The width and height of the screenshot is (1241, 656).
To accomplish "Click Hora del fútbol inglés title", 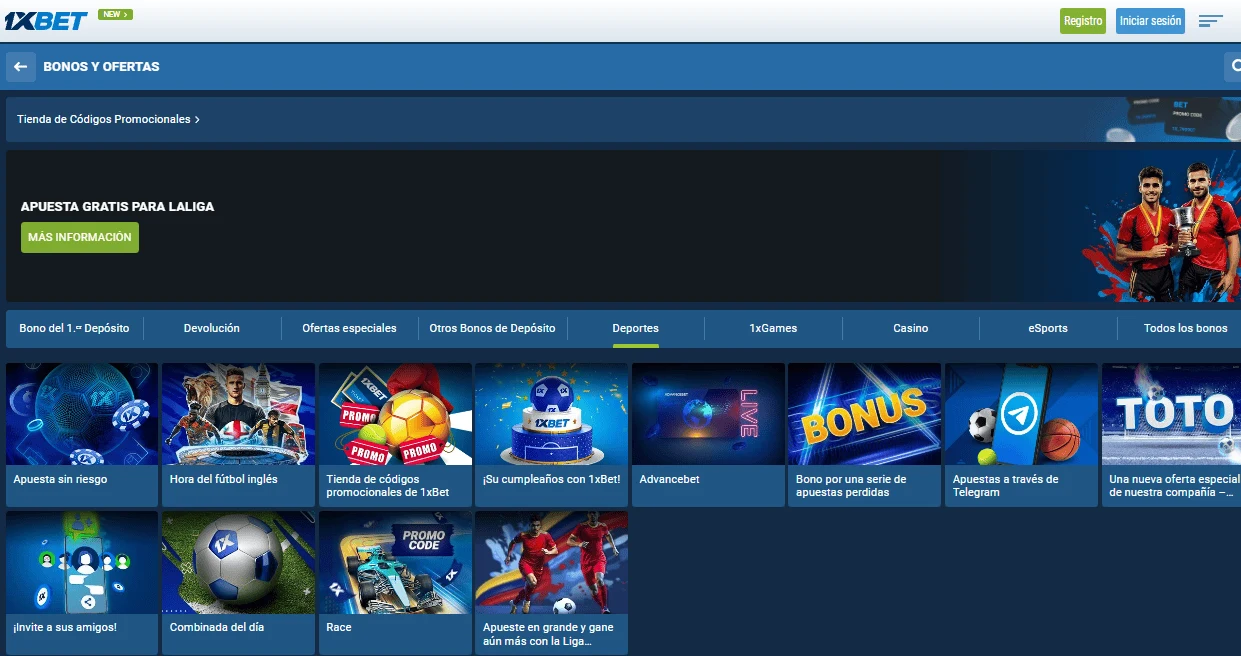I will (224, 480).
